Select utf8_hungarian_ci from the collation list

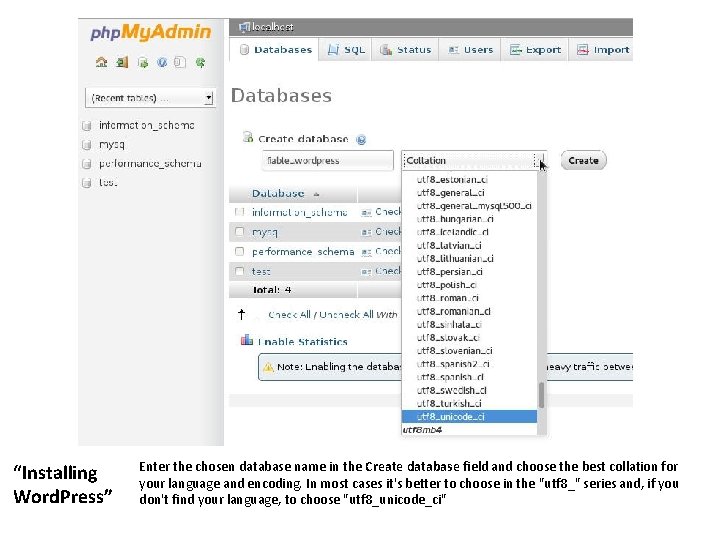455,219
